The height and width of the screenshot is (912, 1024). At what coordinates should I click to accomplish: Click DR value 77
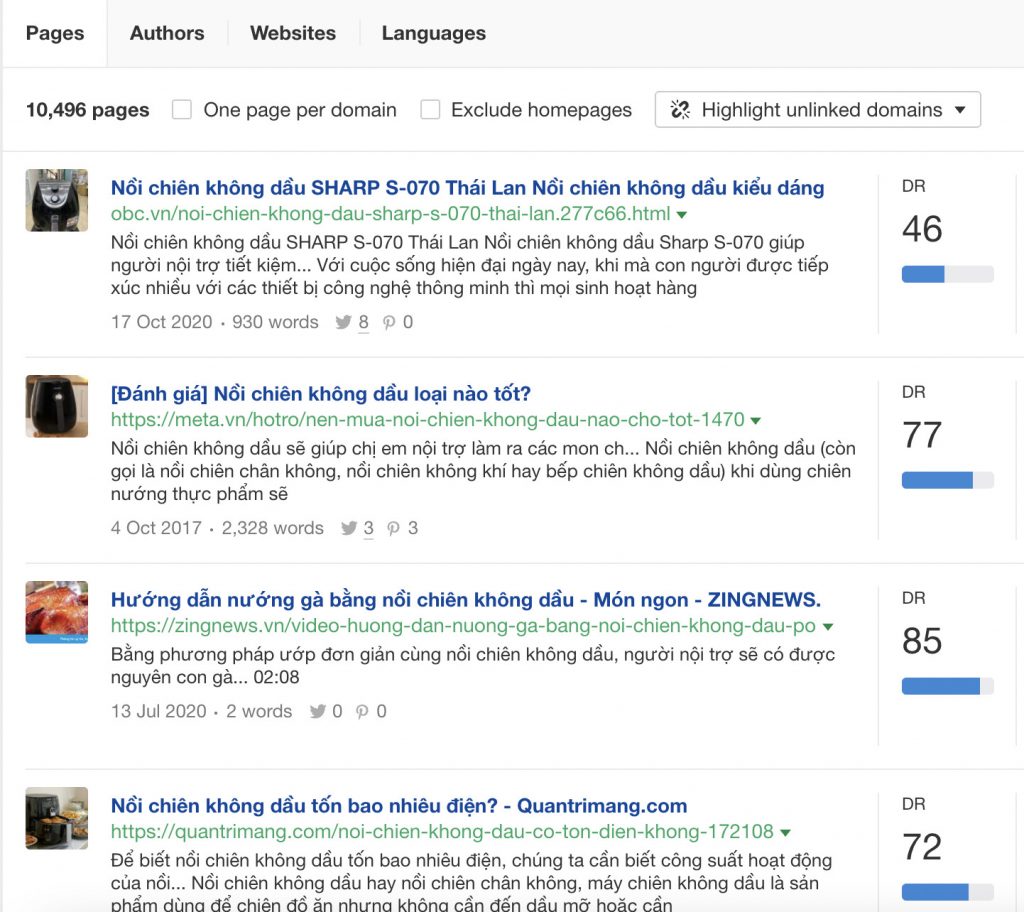pyautogui.click(x=922, y=435)
